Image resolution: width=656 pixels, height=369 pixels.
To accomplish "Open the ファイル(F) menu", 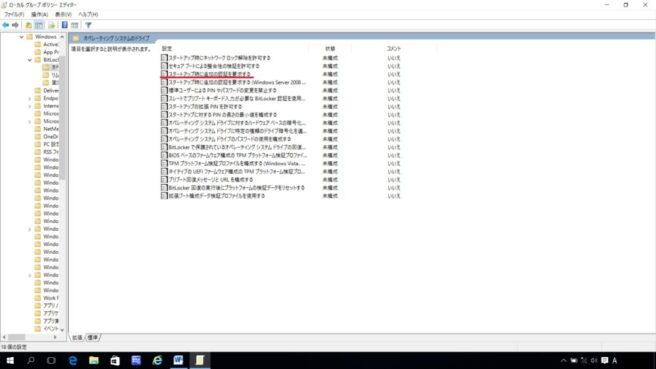I will (14, 14).
